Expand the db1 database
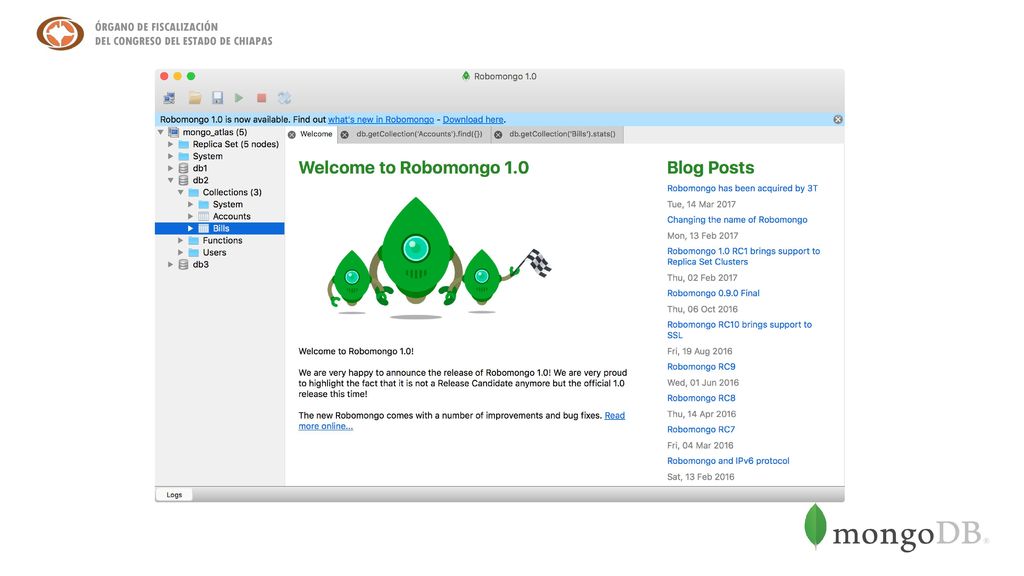The image size is (1024, 576). point(170,168)
